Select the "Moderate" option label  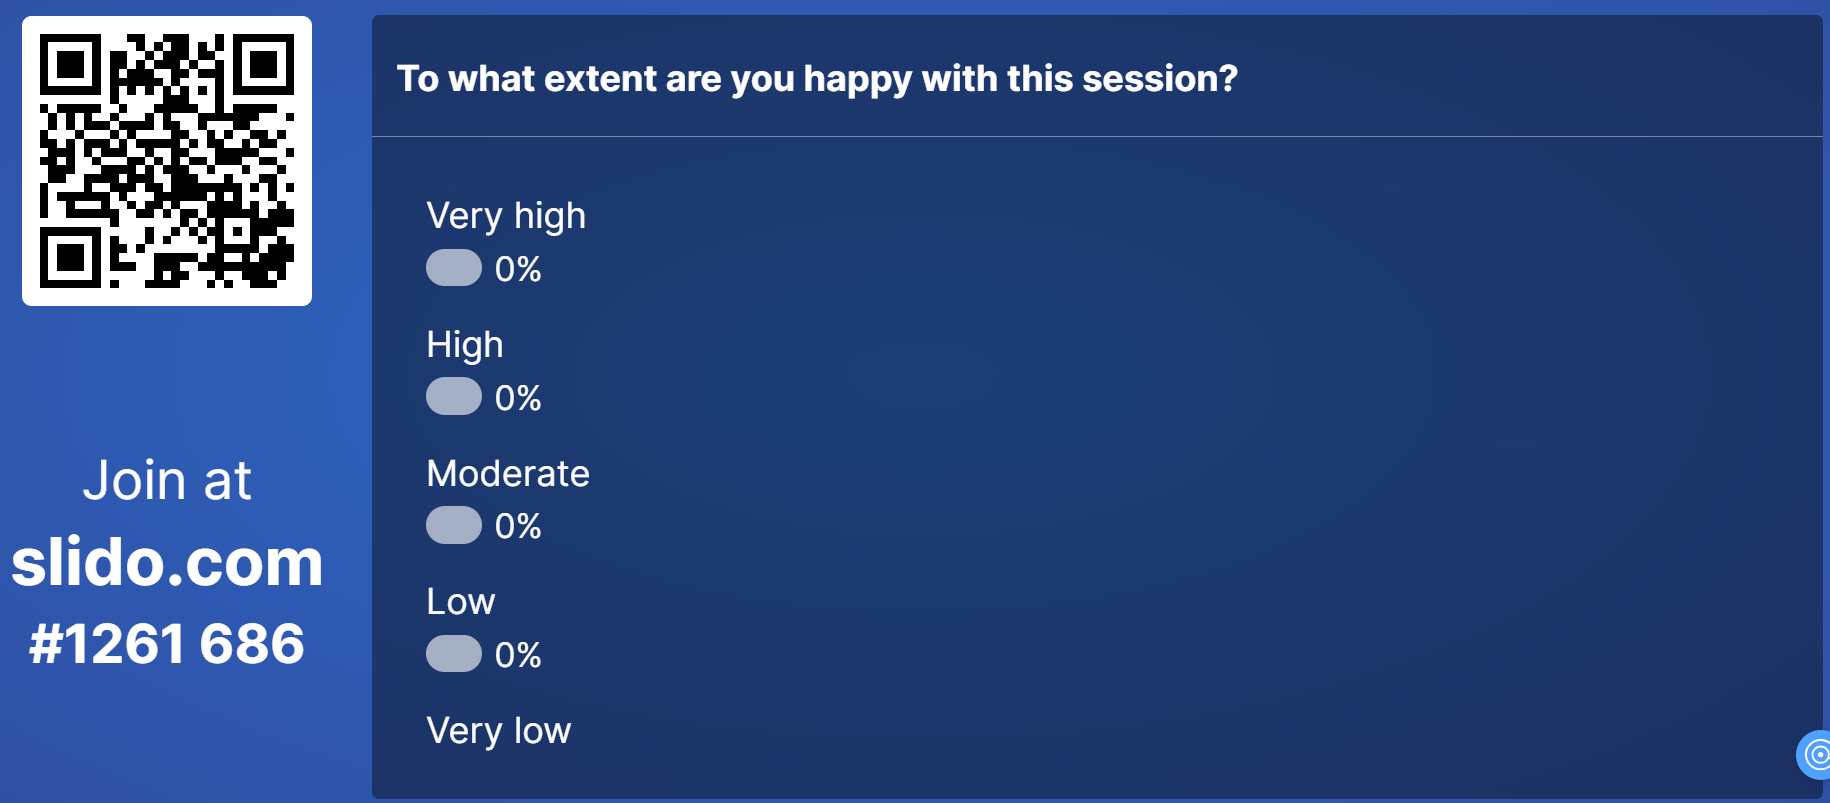click(x=508, y=473)
